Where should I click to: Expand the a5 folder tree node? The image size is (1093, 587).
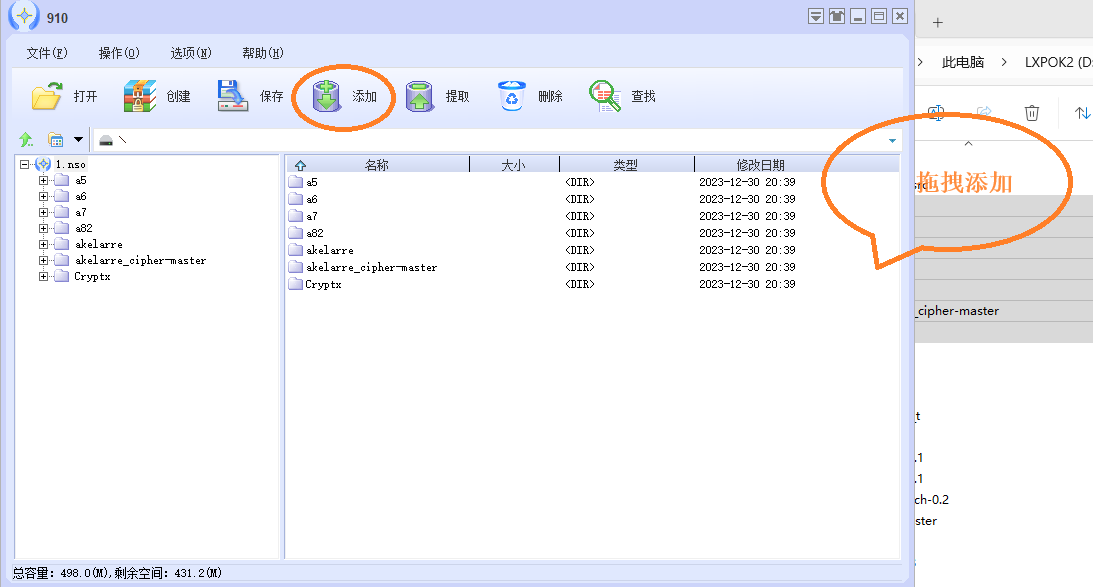click(44, 181)
